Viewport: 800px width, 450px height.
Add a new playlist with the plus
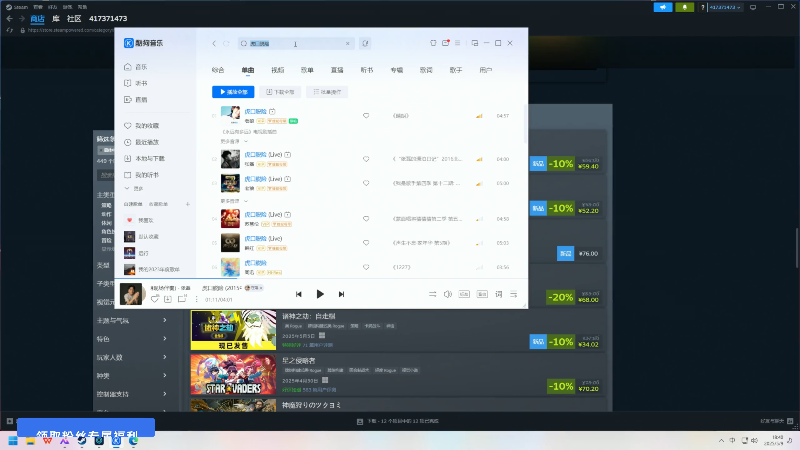coord(188,204)
